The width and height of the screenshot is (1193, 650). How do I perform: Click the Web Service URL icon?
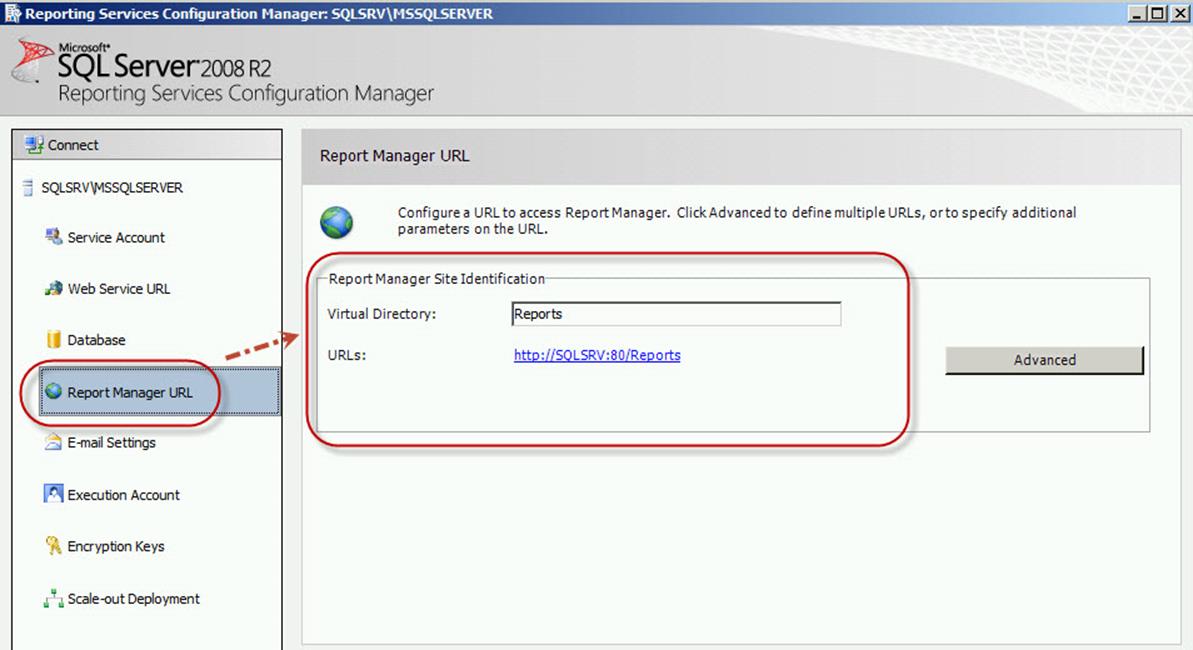click(53, 288)
